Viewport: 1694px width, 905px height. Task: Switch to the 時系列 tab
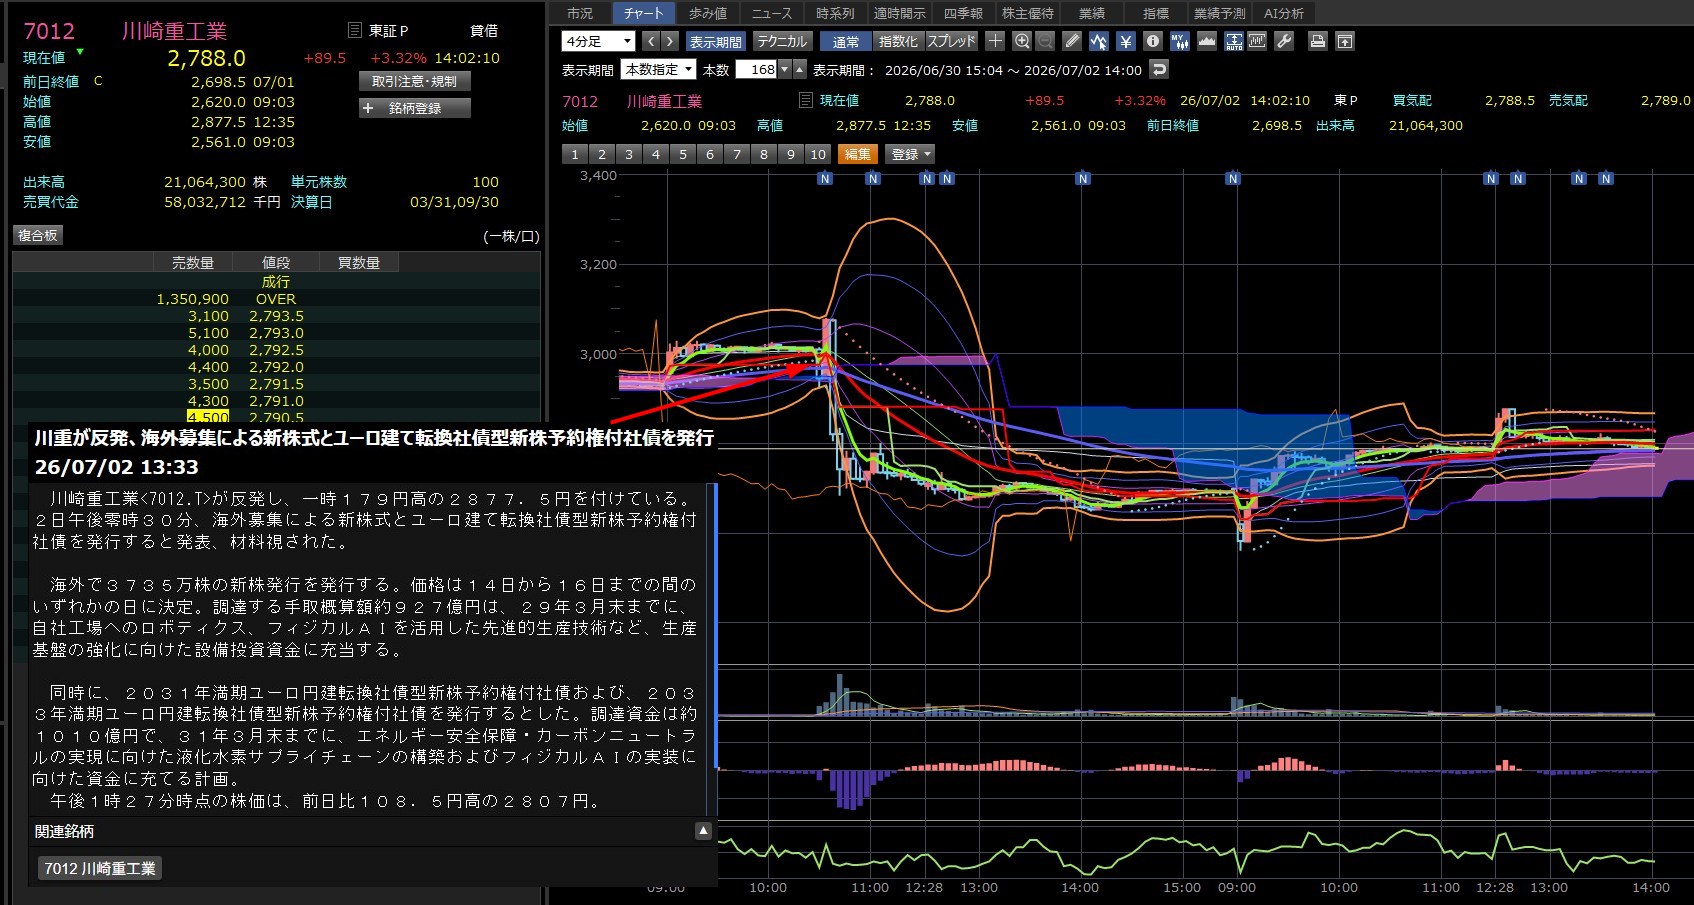(x=835, y=13)
